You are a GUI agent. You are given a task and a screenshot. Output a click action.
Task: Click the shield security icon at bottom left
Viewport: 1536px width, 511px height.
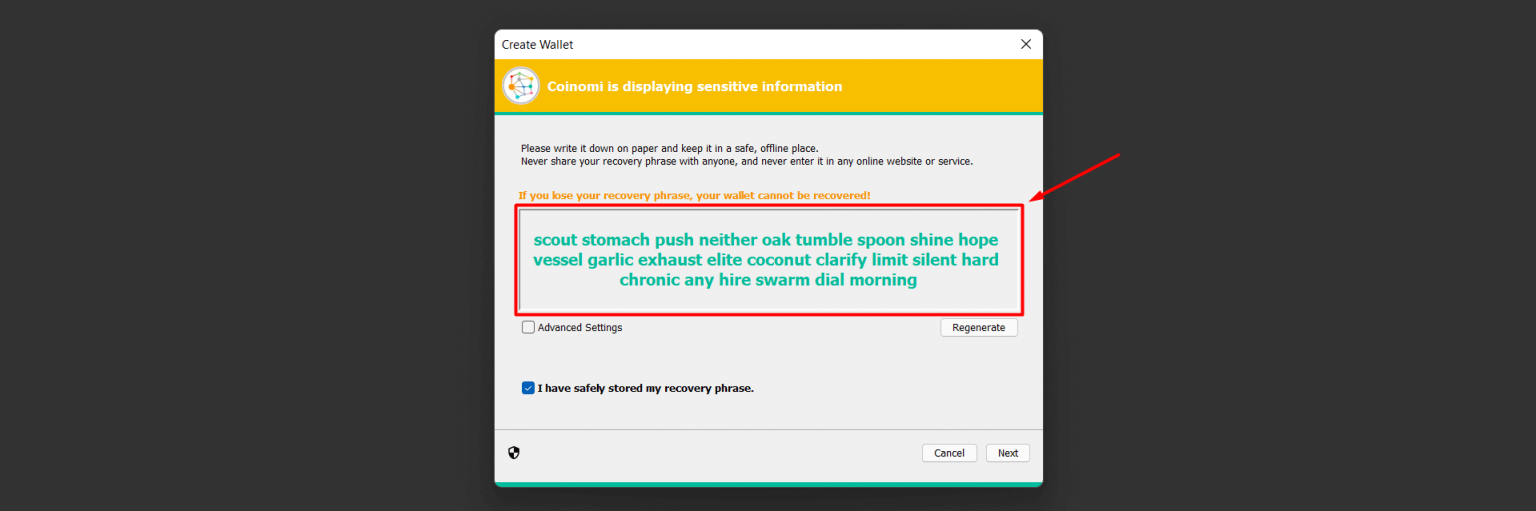pos(514,453)
